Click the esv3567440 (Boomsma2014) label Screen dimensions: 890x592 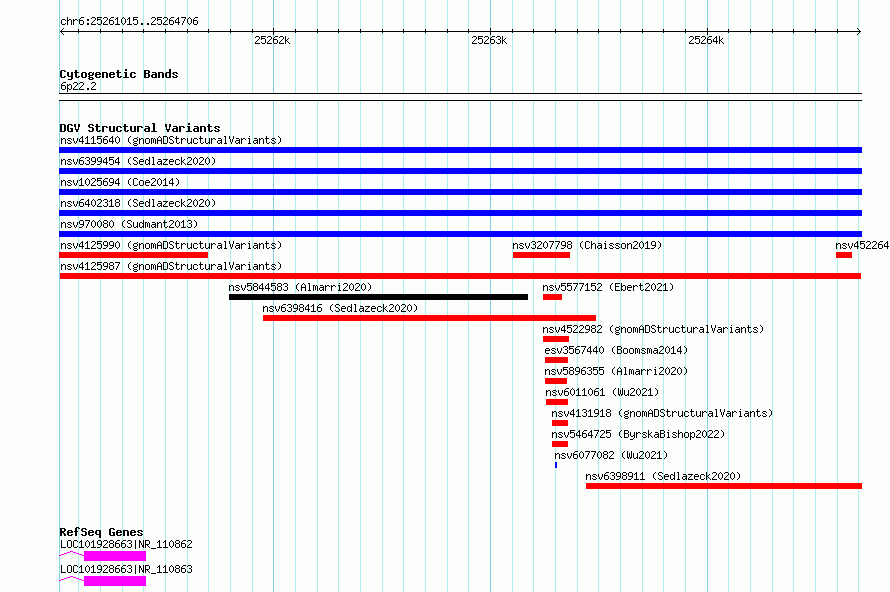(616, 350)
